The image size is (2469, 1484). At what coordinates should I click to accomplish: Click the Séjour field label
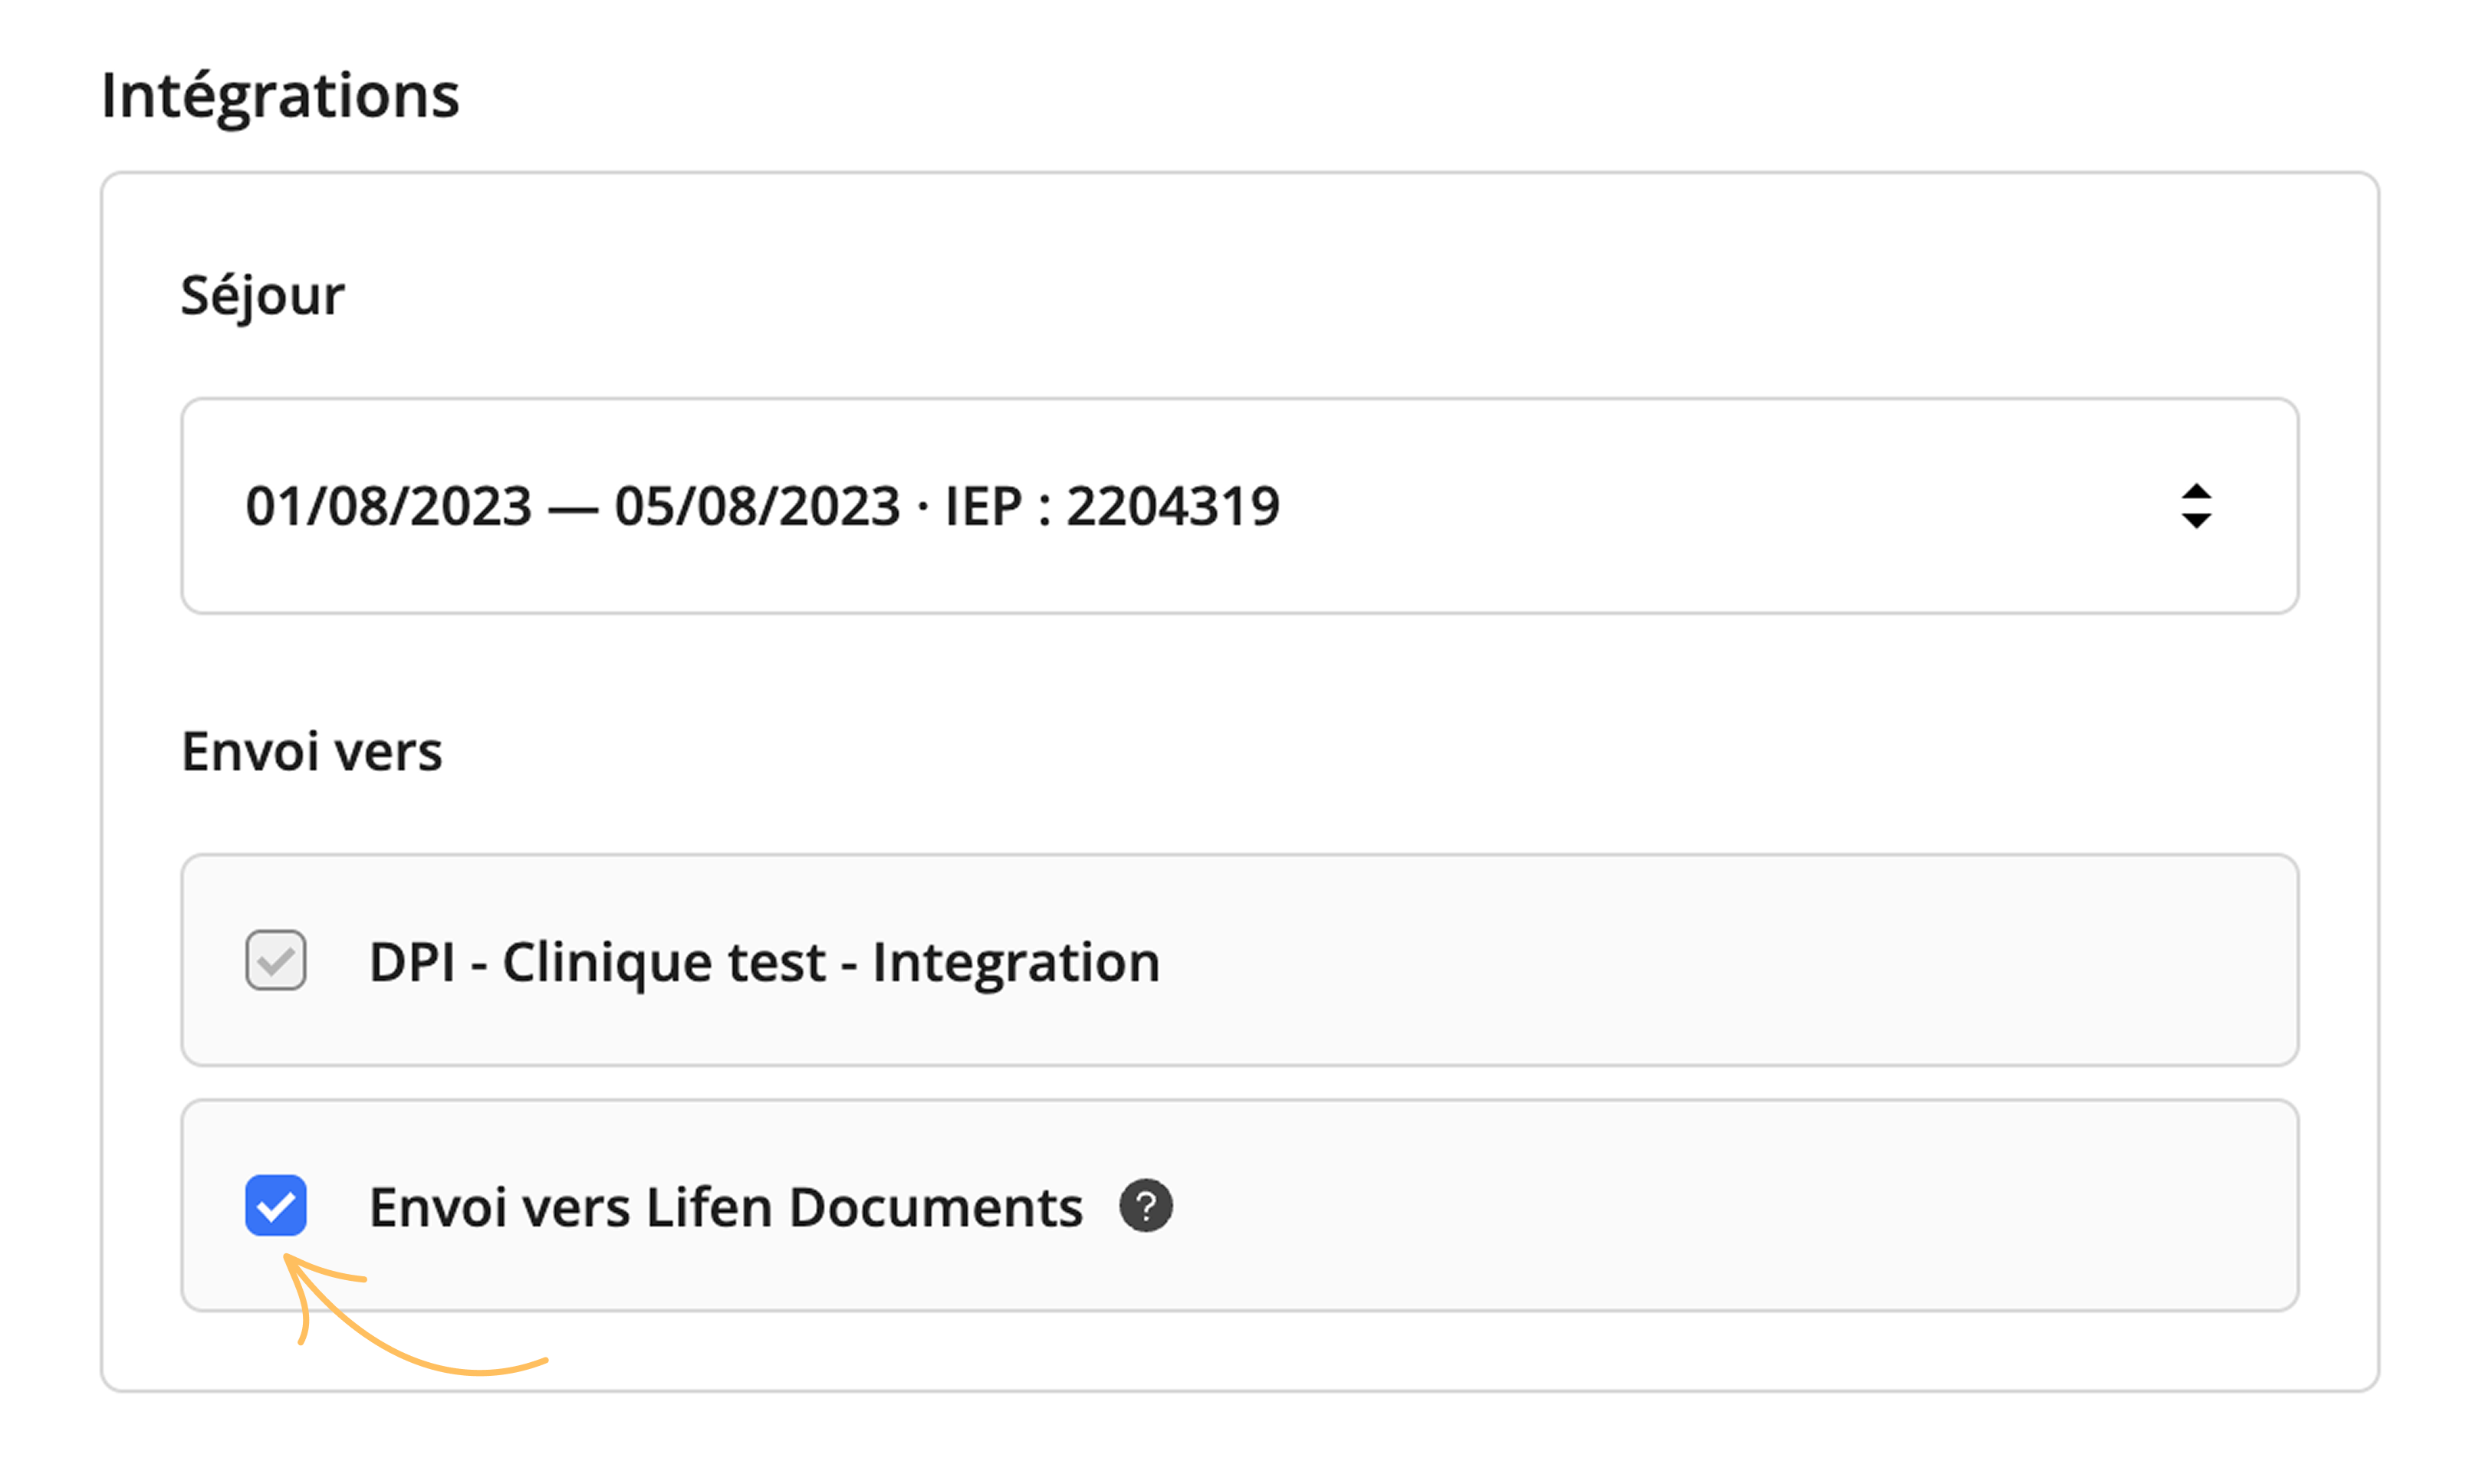263,296
